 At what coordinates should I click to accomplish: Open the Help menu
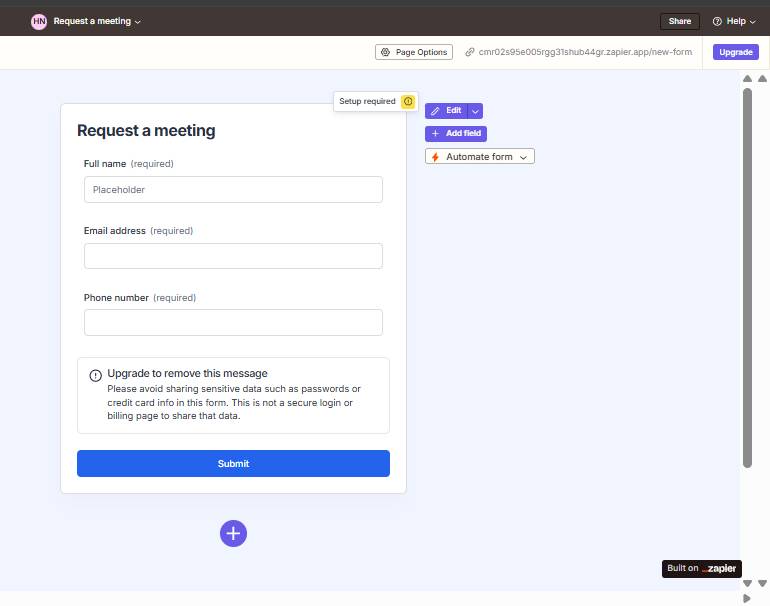pyautogui.click(x=734, y=21)
